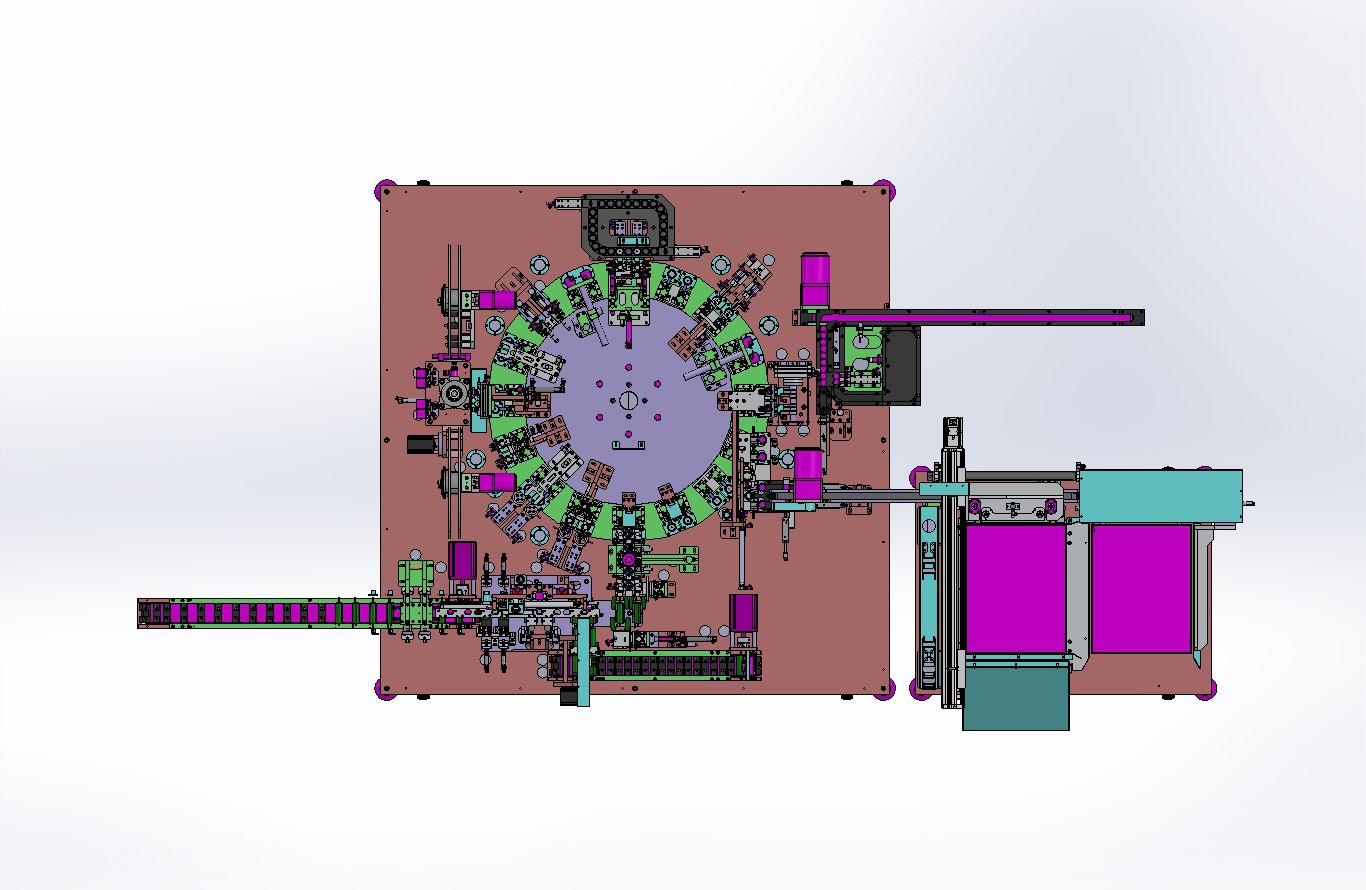The height and width of the screenshot is (890, 1366).
Task: Select the right magenta panel on right station
Action: [x=1141, y=588]
